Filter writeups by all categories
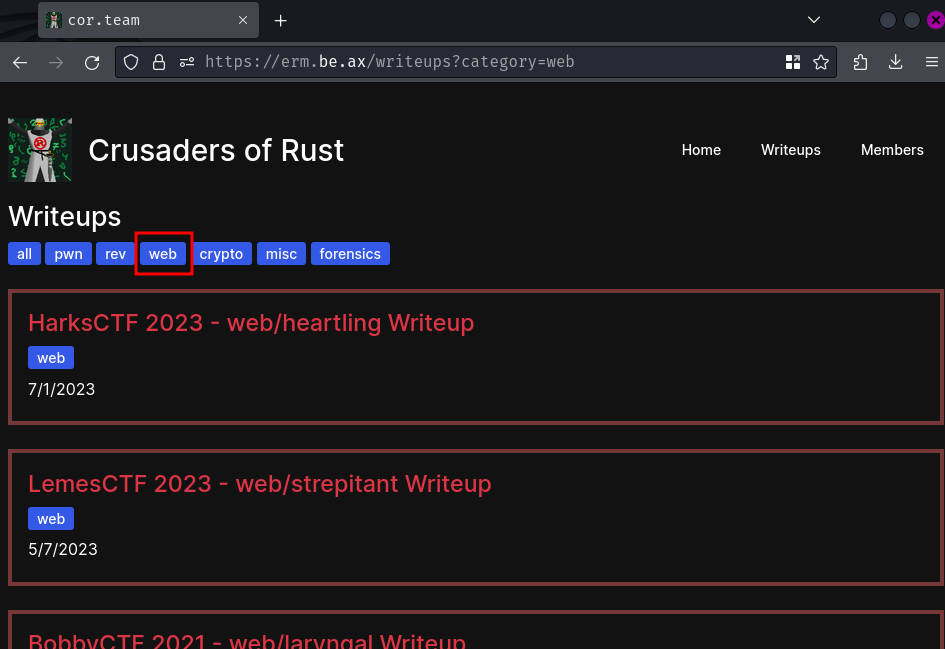Viewport: 945px width, 649px height. pyautogui.click(x=24, y=254)
